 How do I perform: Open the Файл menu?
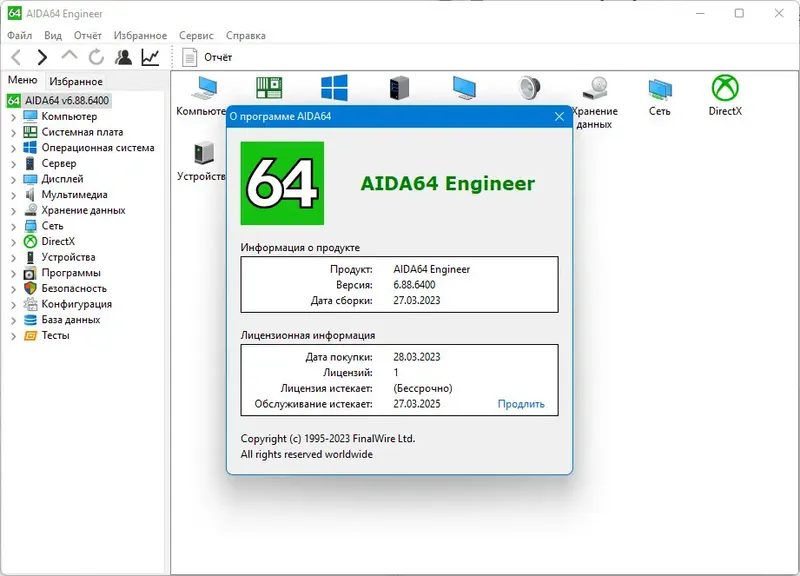[x=20, y=35]
